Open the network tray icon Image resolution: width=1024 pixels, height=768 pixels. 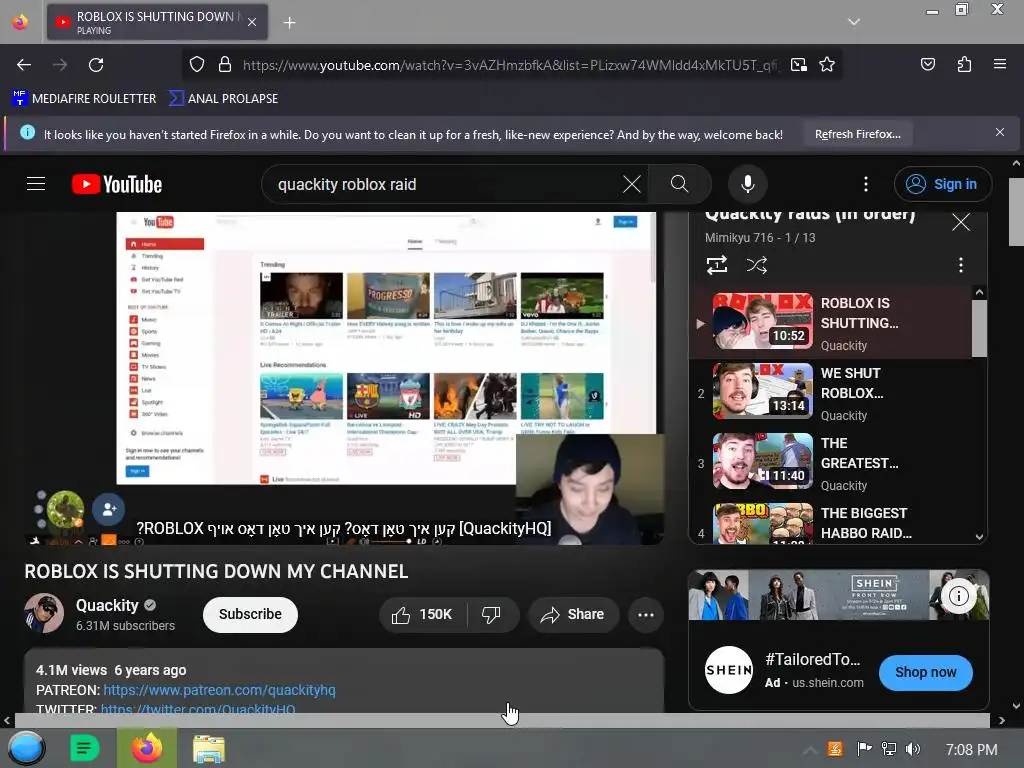889,749
